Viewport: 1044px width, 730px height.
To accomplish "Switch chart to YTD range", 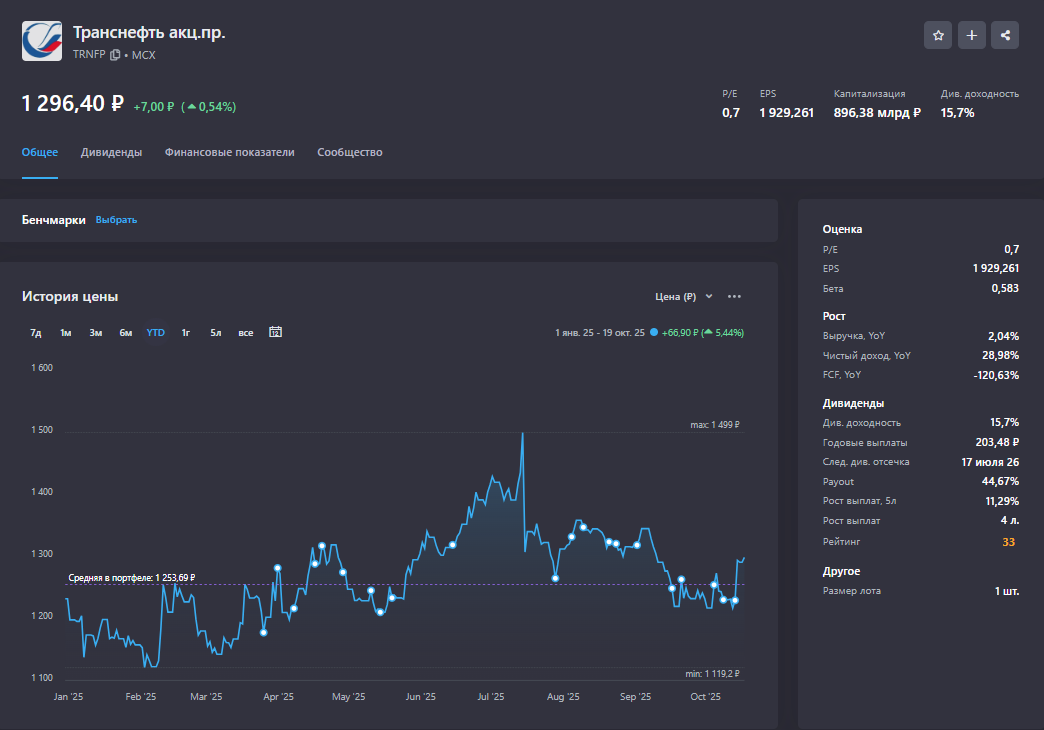I will pos(155,333).
